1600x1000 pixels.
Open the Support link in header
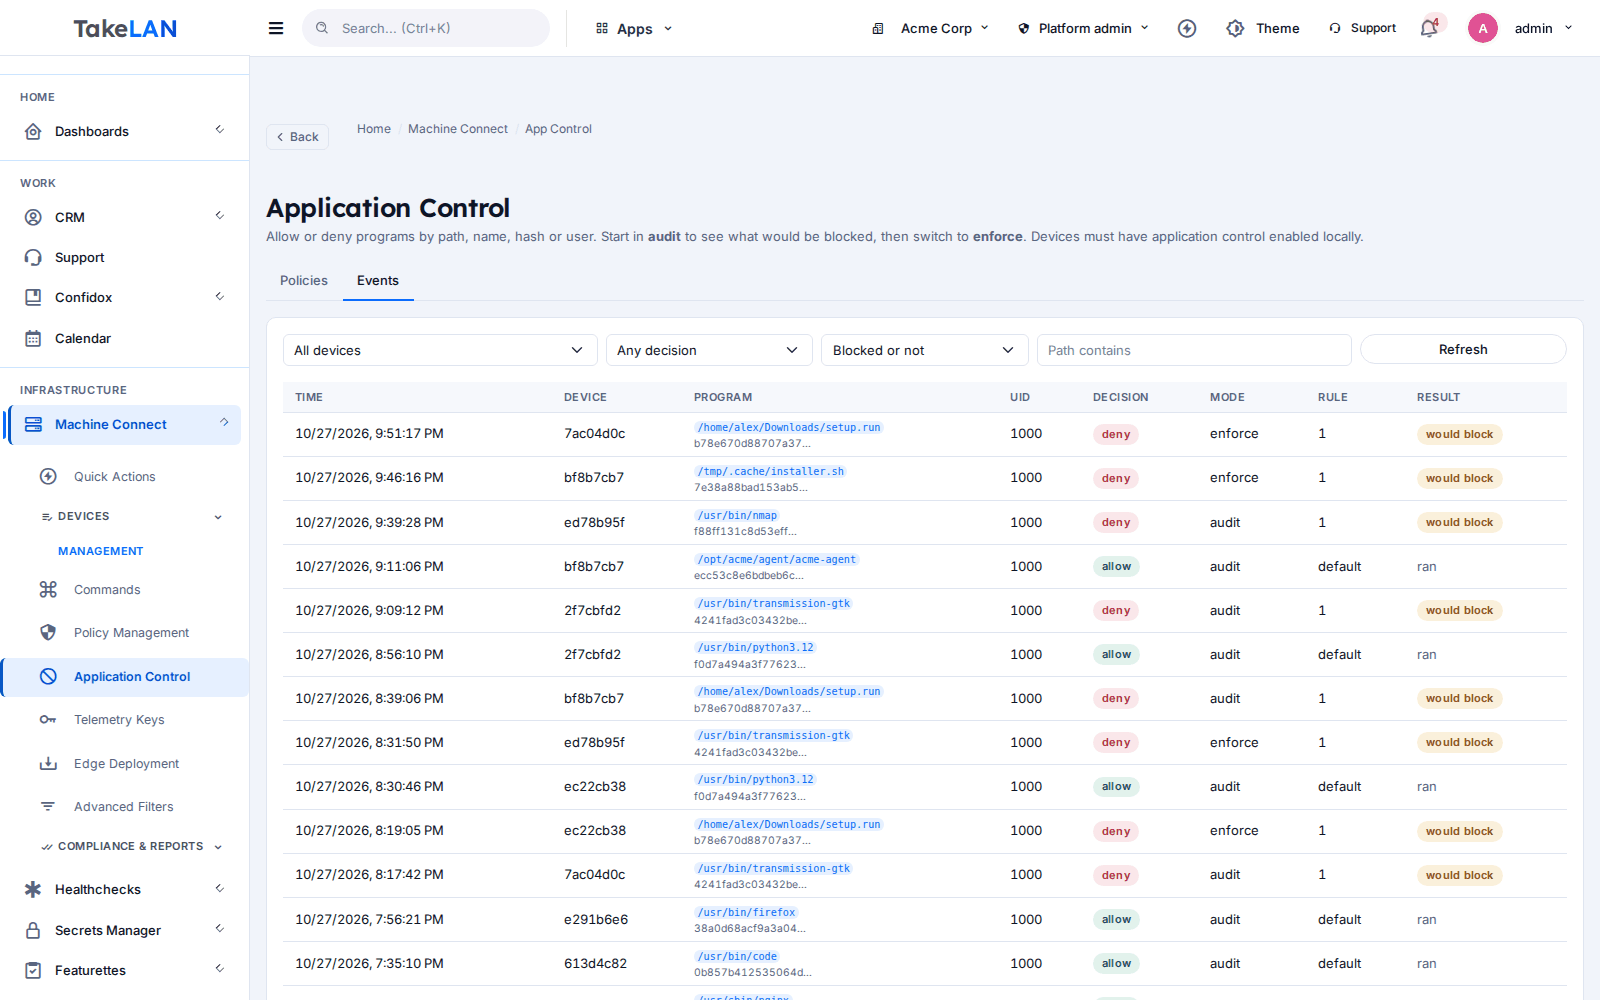1362,28
